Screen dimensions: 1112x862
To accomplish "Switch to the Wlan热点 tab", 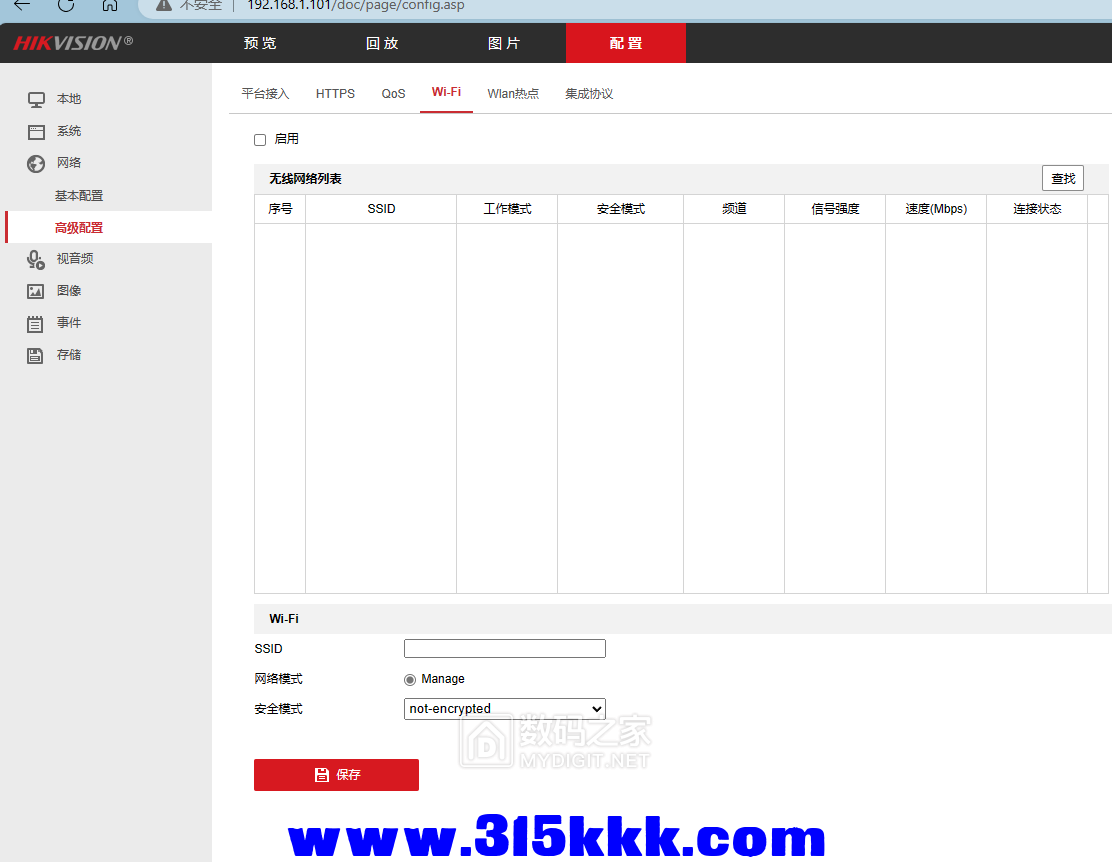I will click(x=513, y=94).
